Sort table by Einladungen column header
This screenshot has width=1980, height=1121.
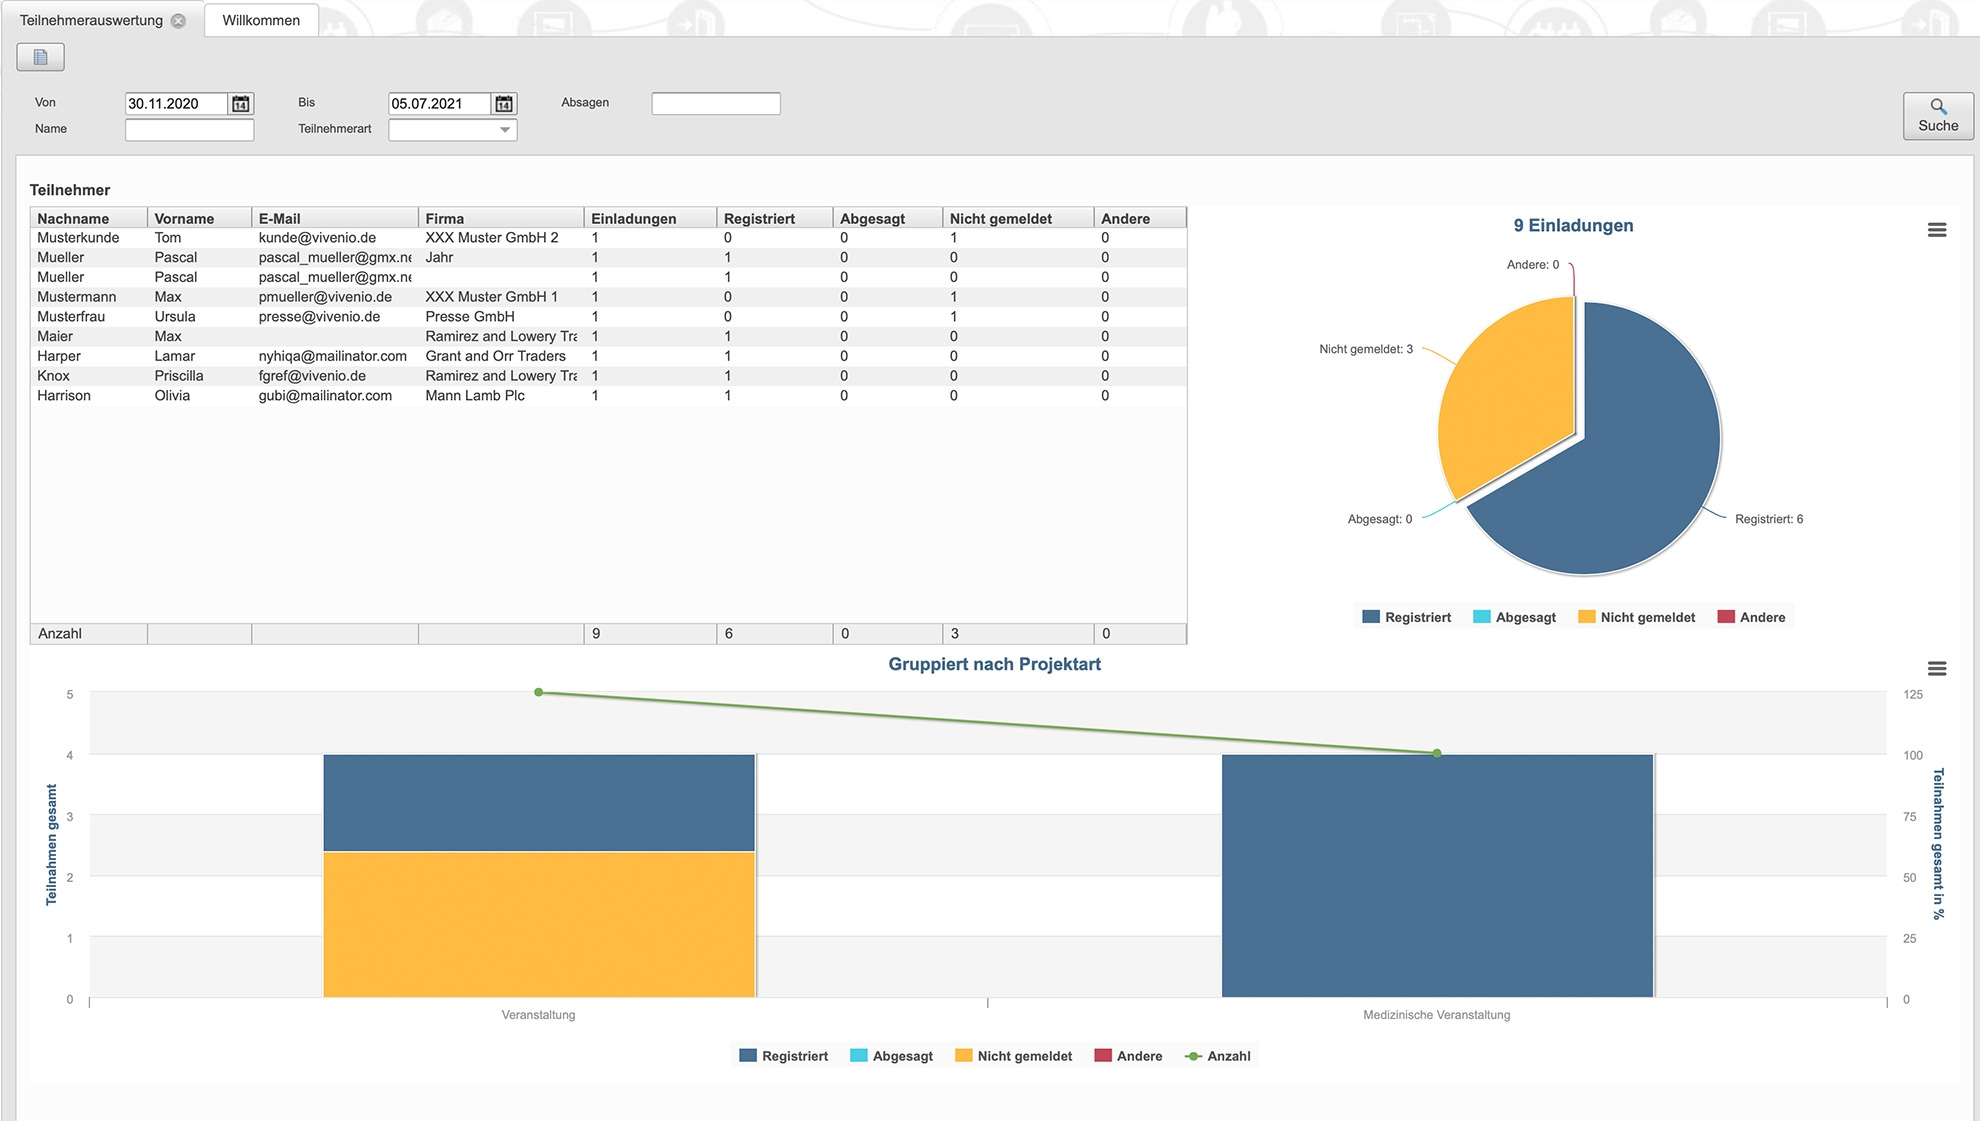(633, 218)
